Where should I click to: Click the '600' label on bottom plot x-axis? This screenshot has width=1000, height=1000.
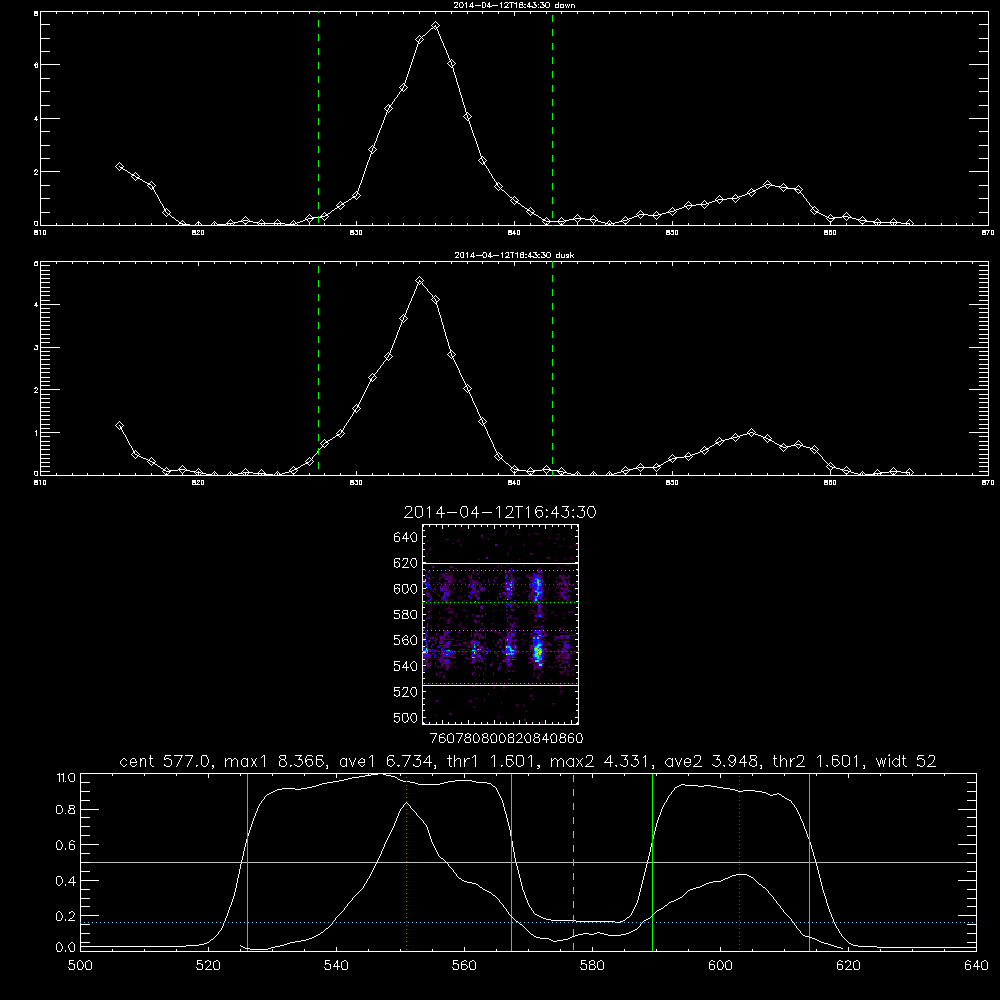[720, 966]
